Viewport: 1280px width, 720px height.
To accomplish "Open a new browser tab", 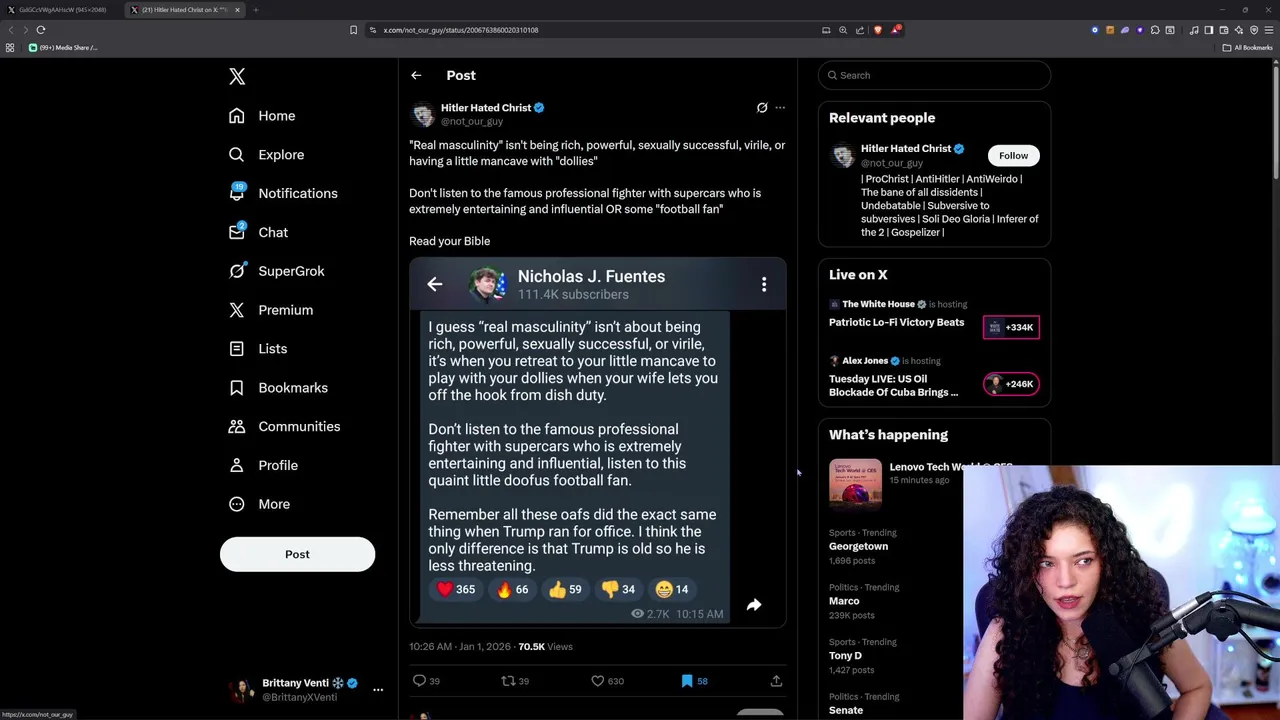I will coord(255,10).
